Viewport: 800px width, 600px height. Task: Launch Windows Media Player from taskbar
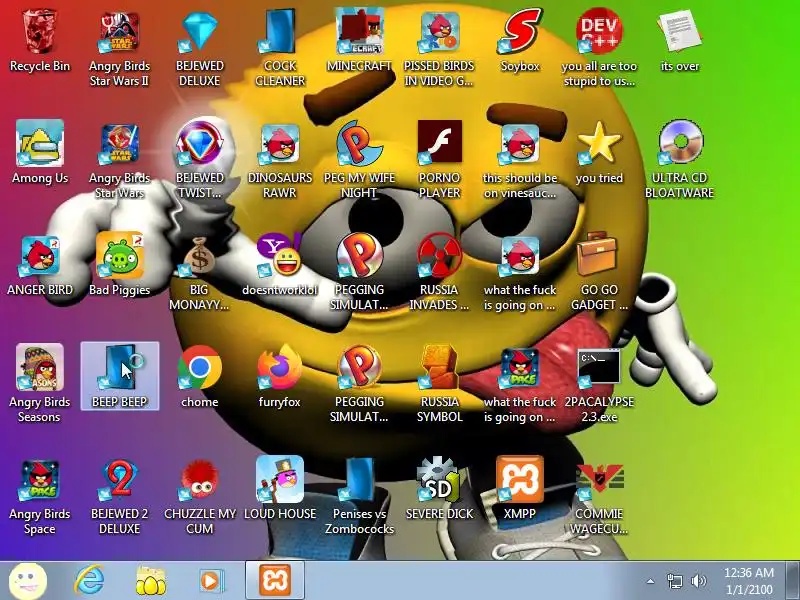[211, 581]
